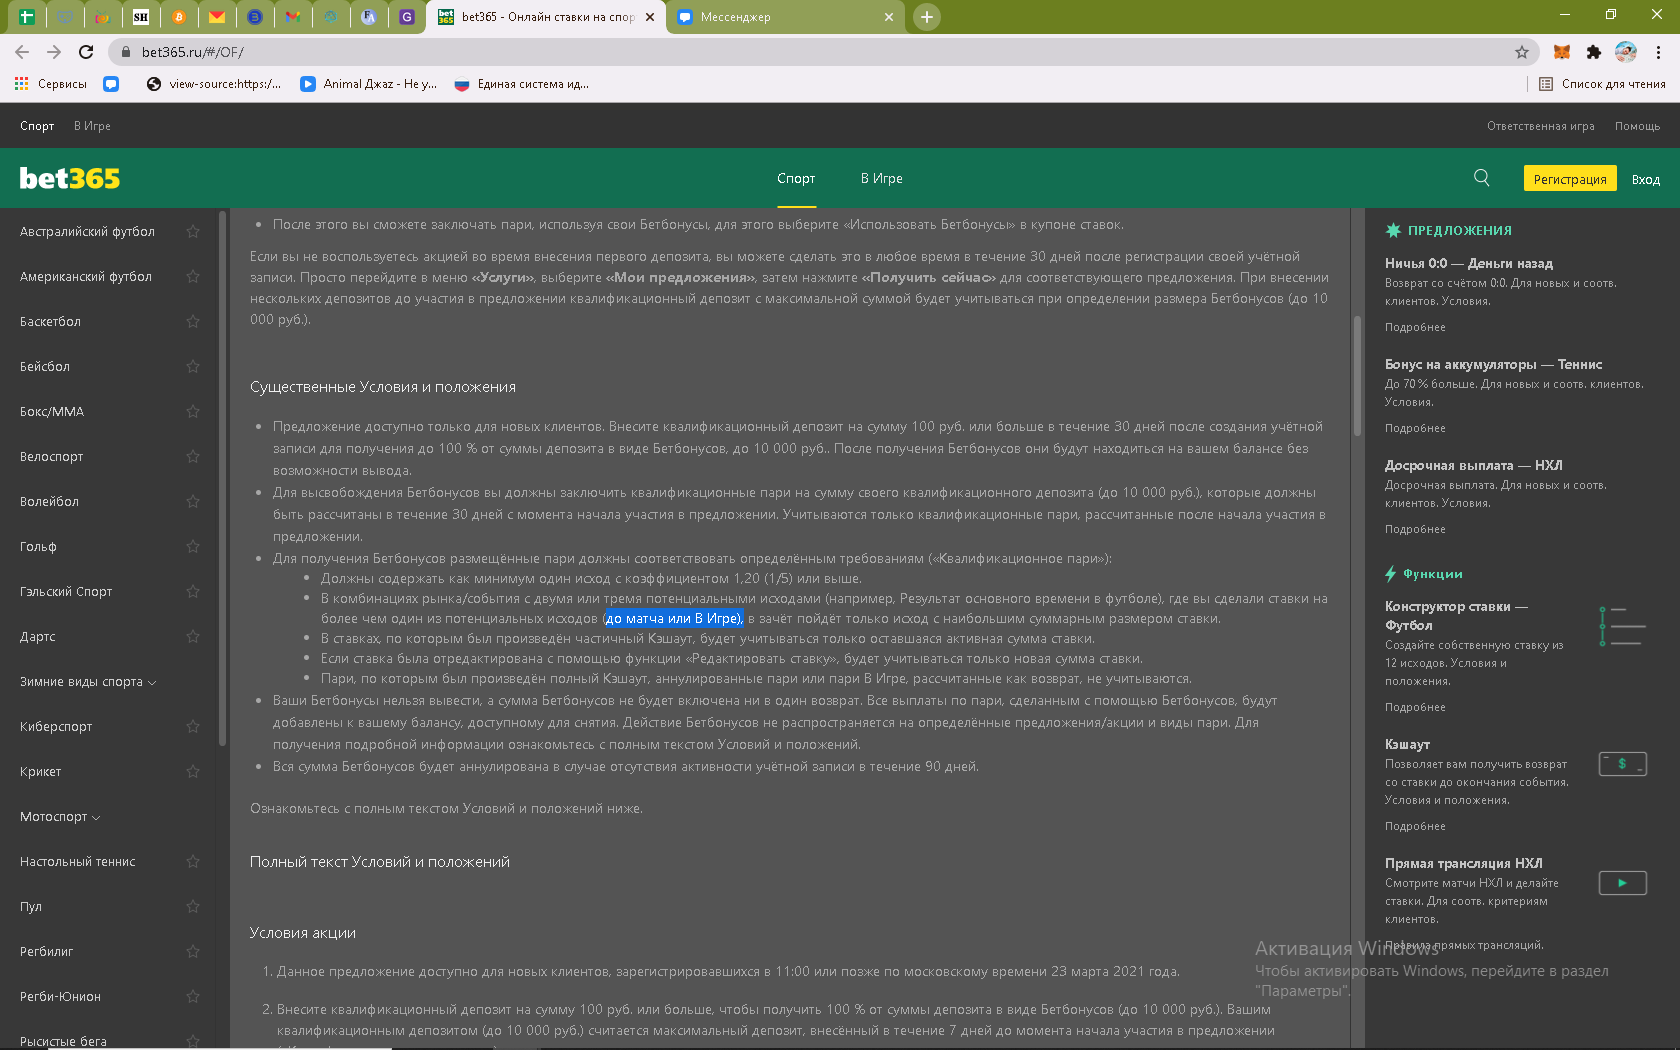Toggle the star next to Американский футбол
The width and height of the screenshot is (1680, 1050).
click(x=193, y=276)
